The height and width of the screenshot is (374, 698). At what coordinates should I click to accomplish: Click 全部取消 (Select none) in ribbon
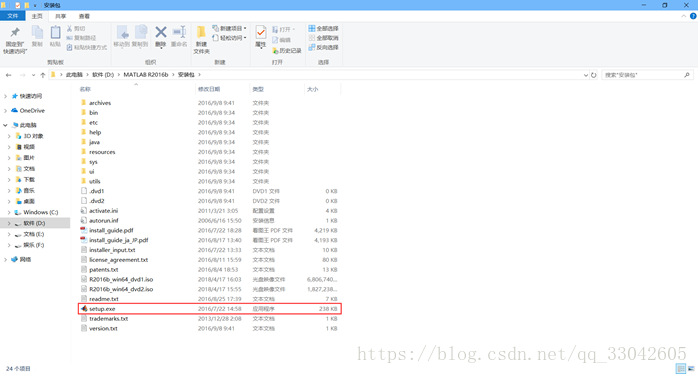click(324, 38)
